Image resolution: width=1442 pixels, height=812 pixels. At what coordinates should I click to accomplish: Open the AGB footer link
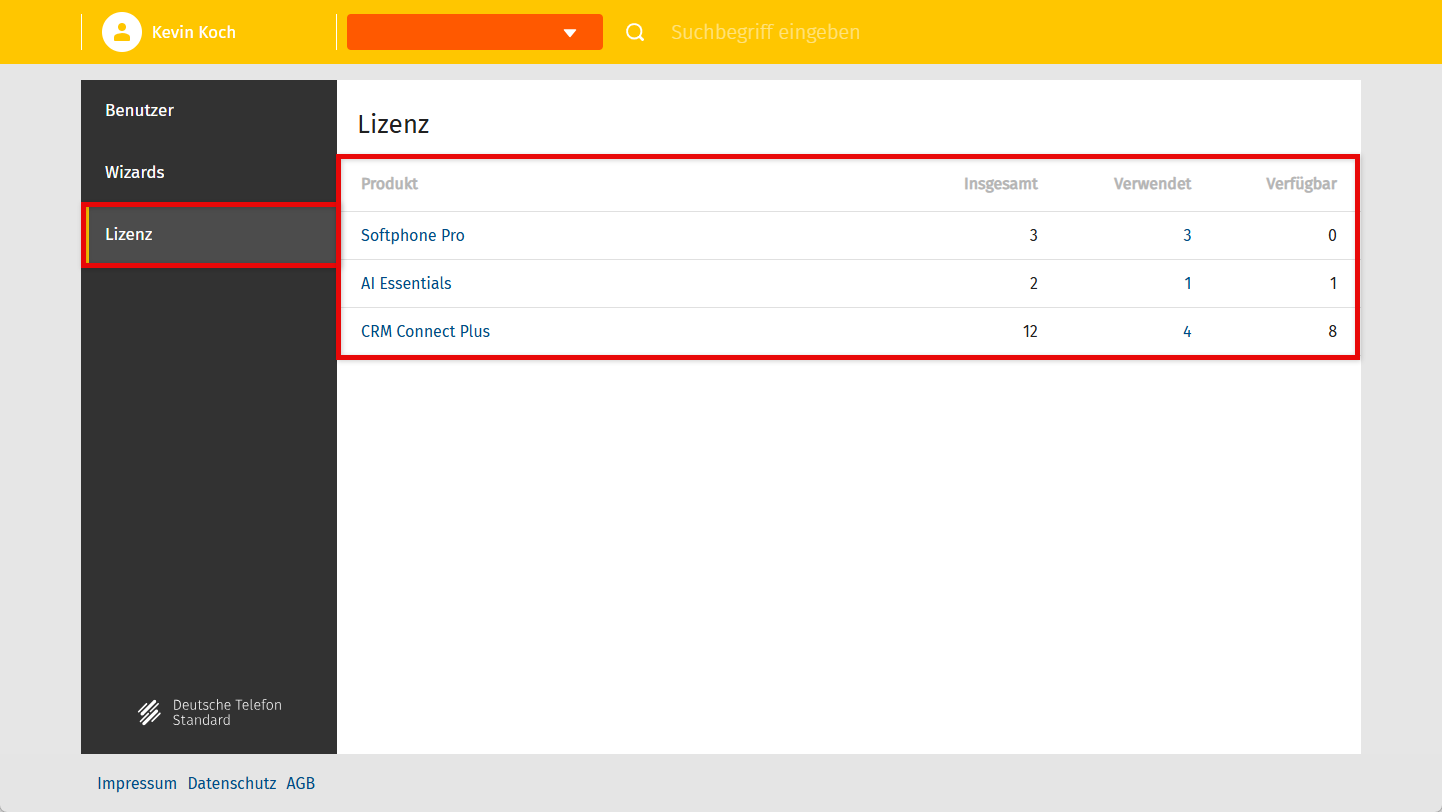coord(300,783)
